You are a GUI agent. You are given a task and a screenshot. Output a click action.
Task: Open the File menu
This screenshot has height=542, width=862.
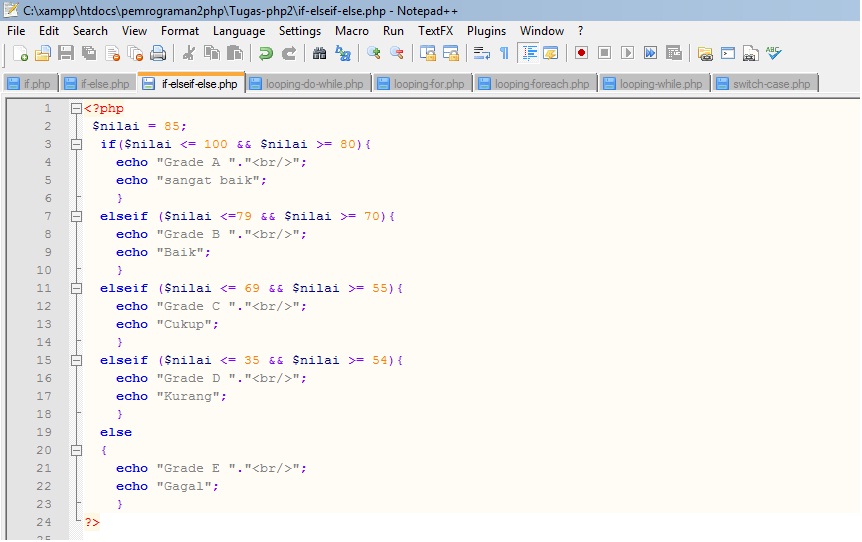[x=16, y=31]
